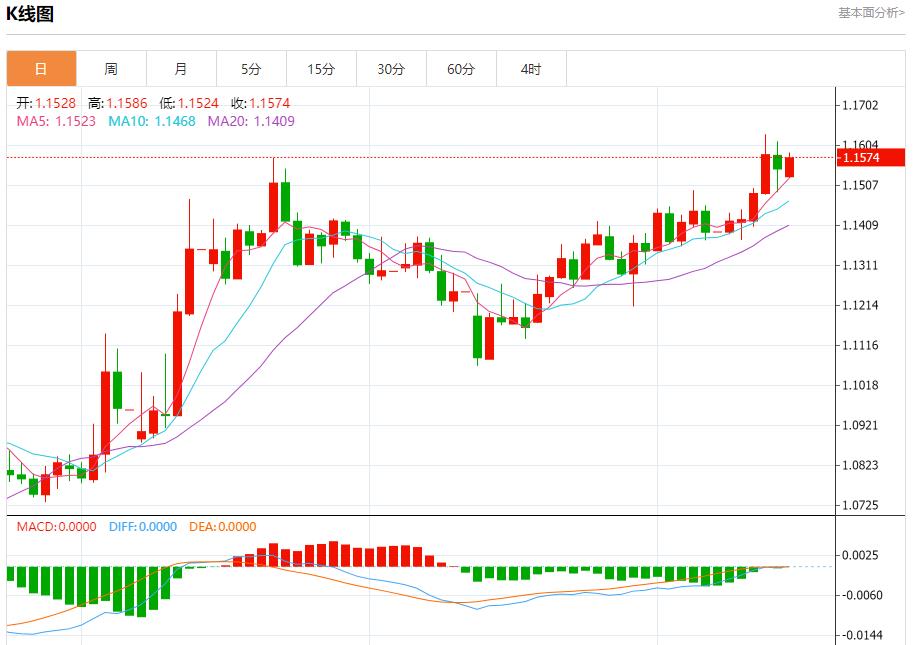Click the DIFF value label

point(142,527)
